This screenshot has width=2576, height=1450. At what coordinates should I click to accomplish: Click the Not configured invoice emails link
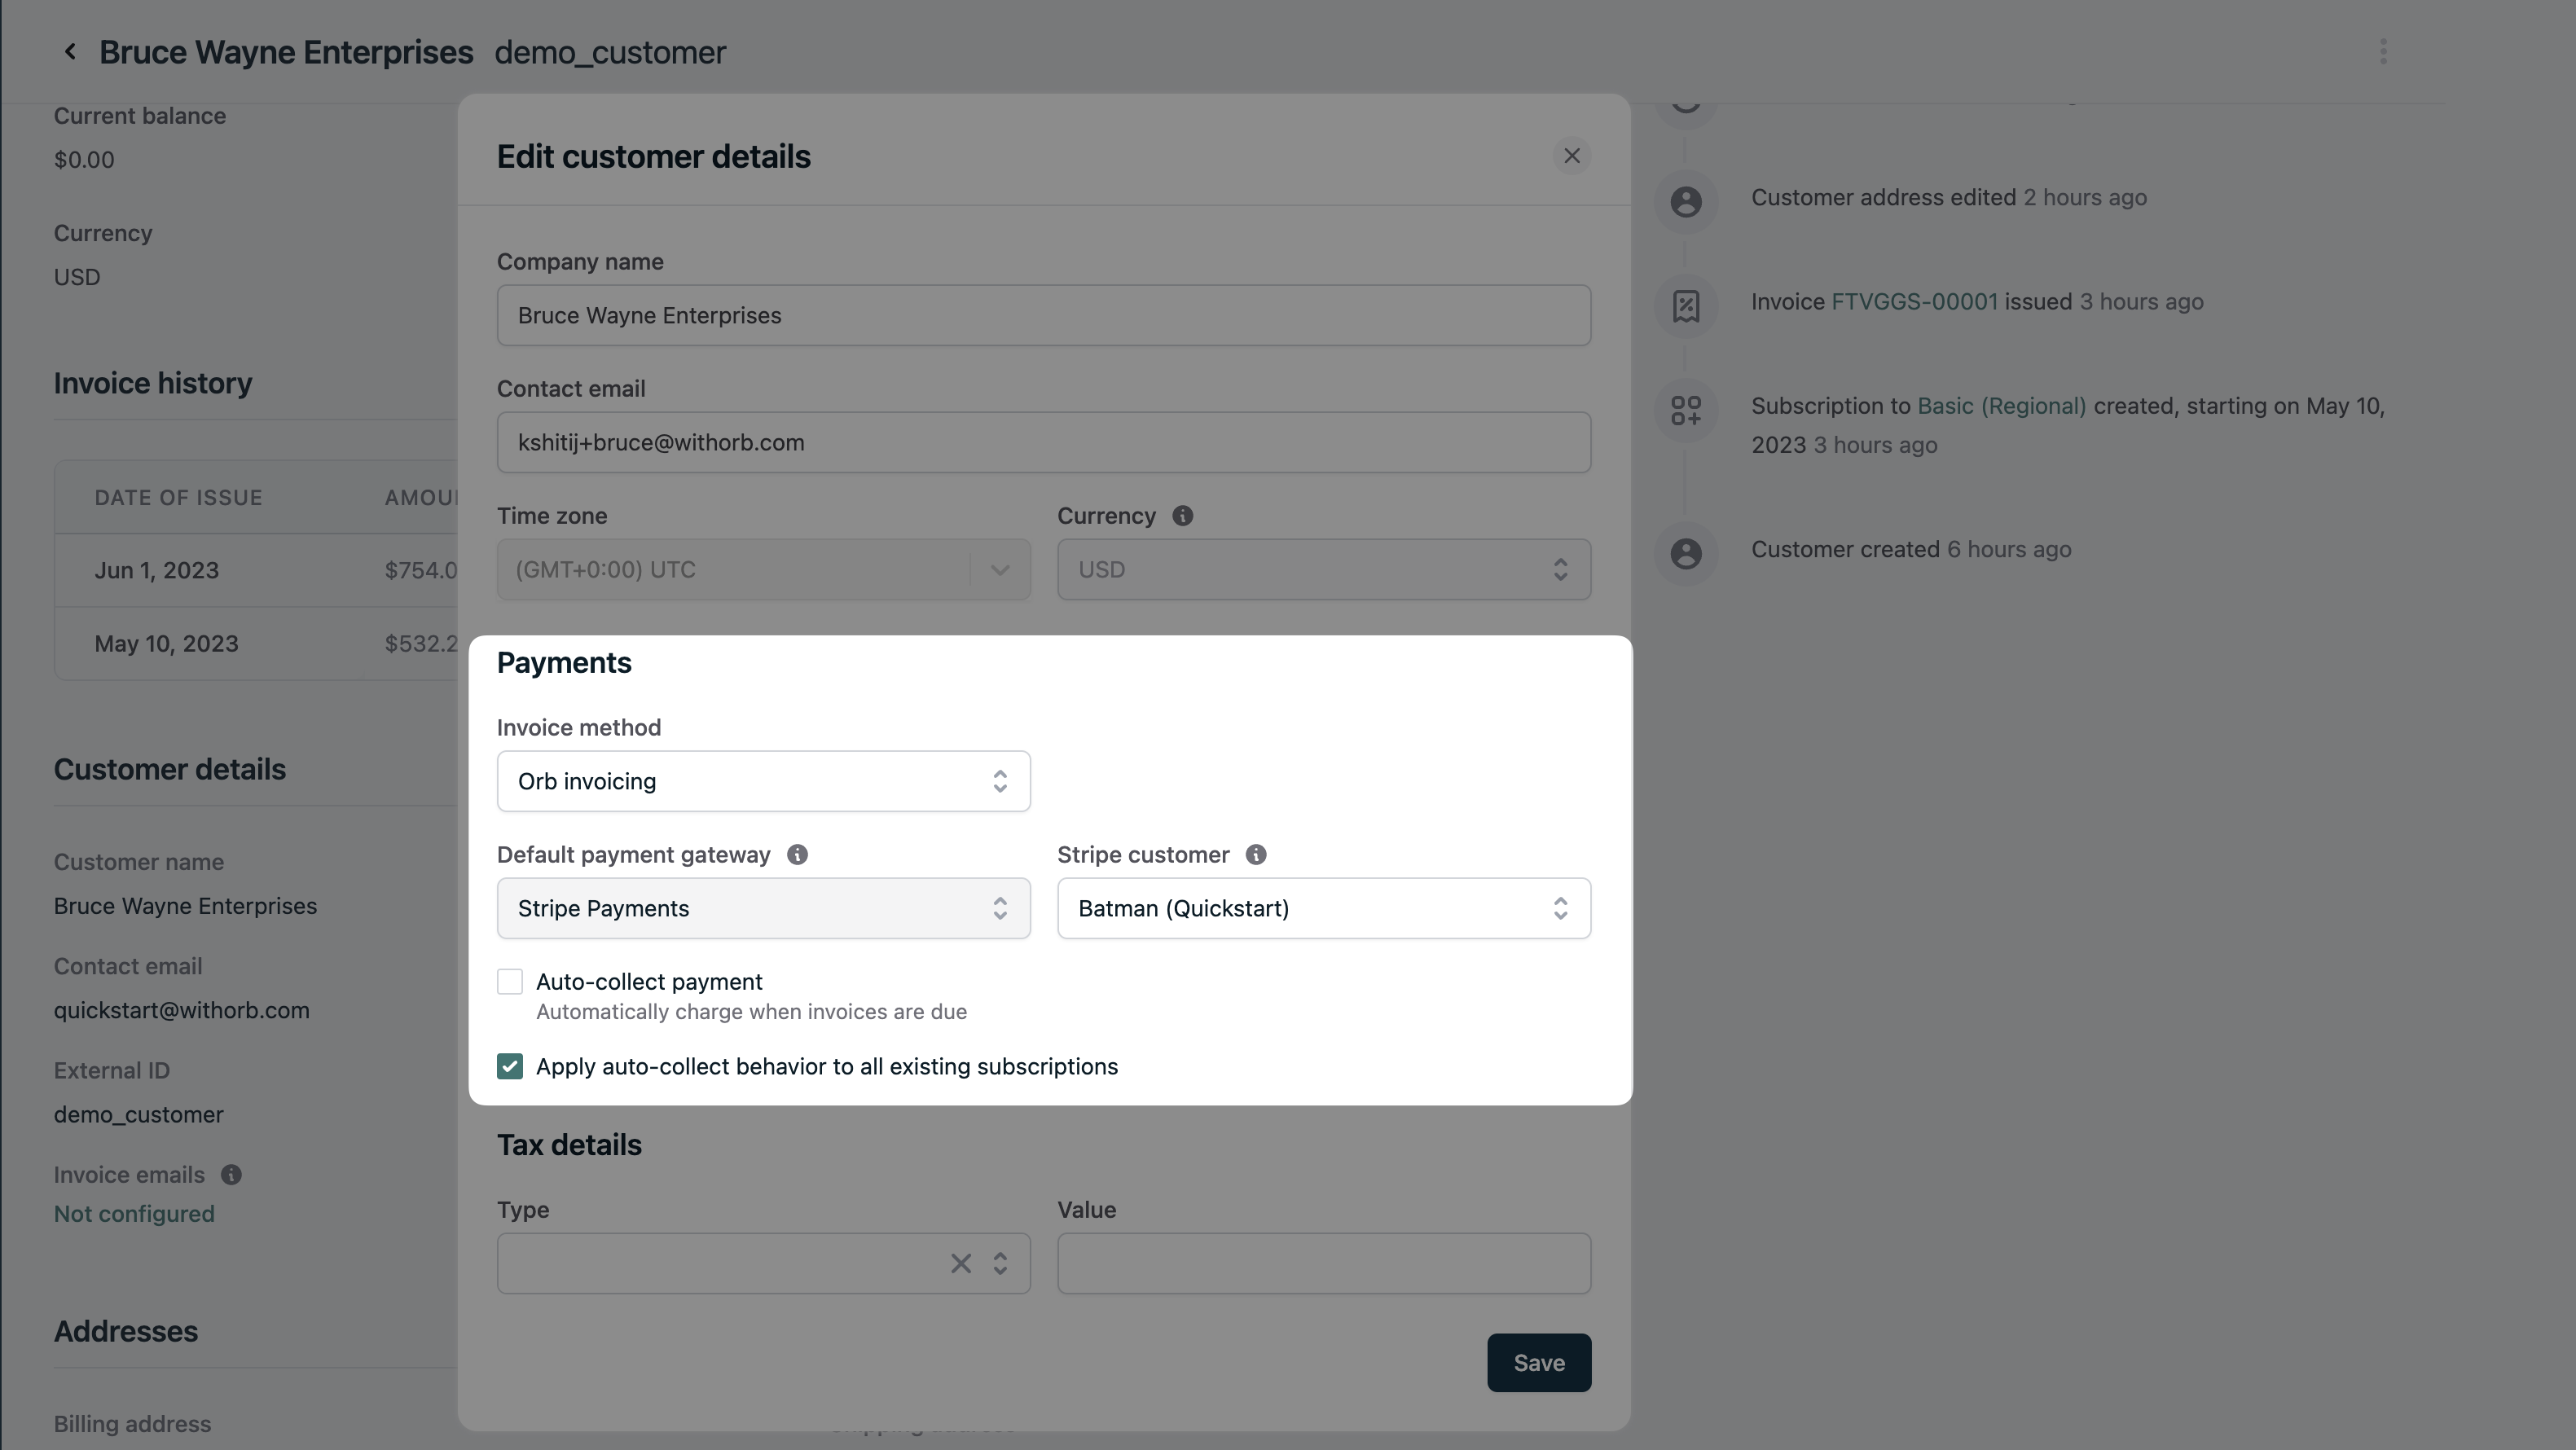[134, 1214]
